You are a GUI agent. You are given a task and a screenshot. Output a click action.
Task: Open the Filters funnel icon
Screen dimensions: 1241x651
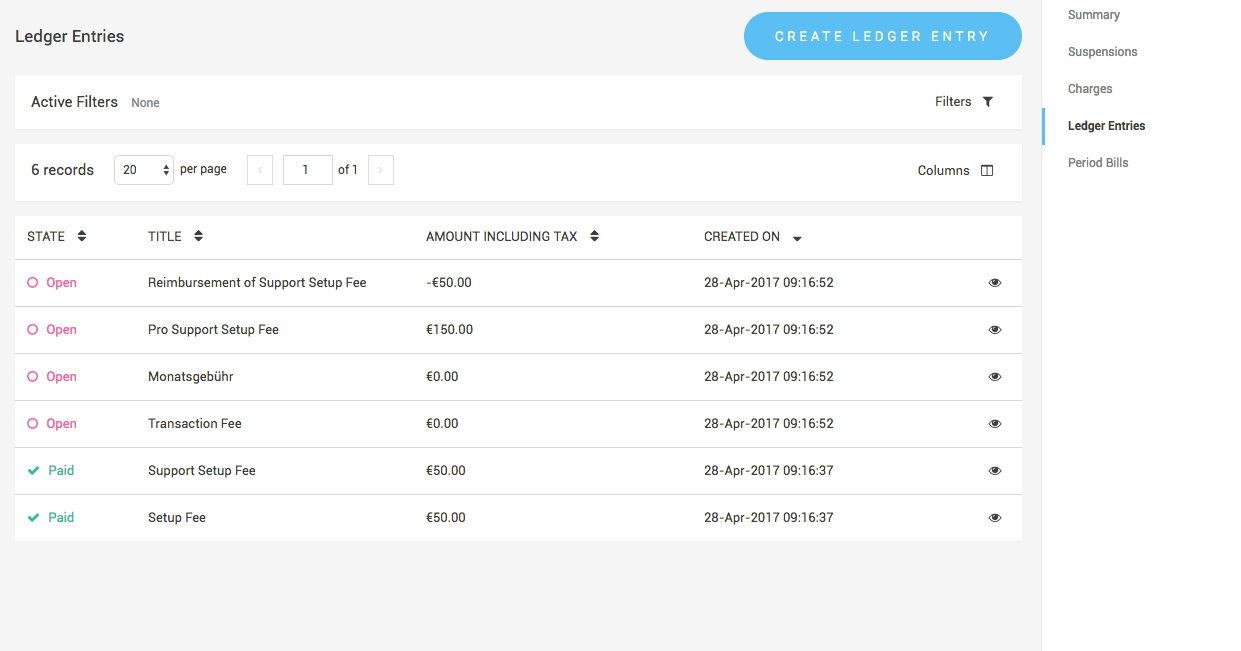coord(988,101)
